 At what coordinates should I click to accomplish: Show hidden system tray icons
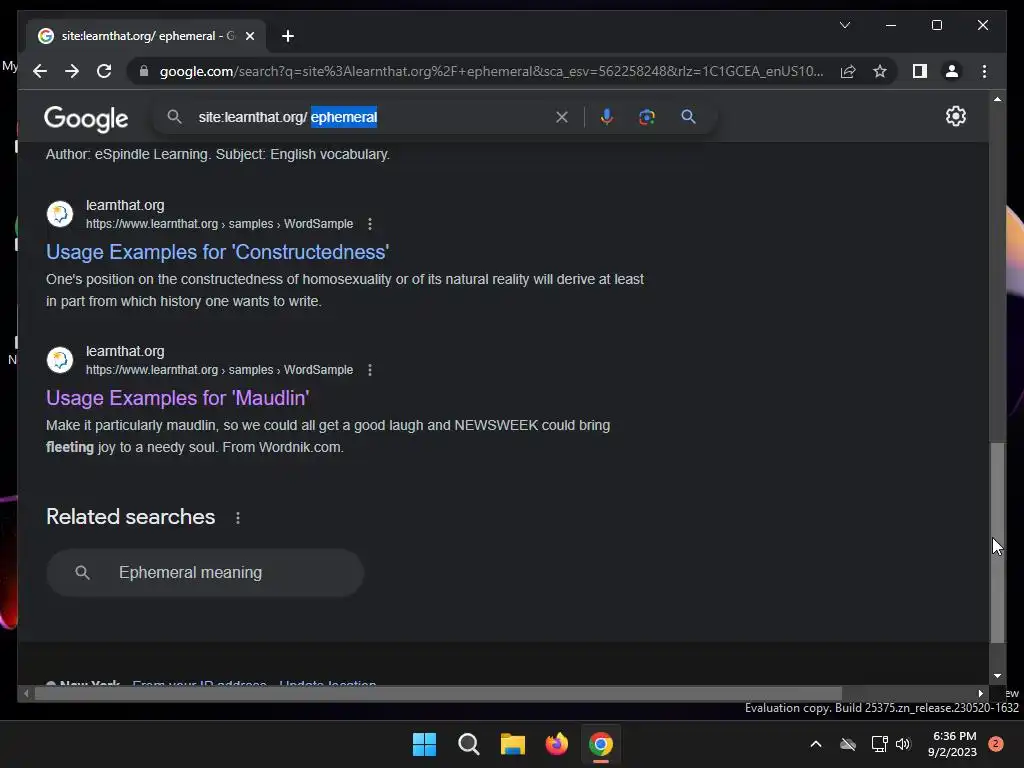click(x=816, y=744)
